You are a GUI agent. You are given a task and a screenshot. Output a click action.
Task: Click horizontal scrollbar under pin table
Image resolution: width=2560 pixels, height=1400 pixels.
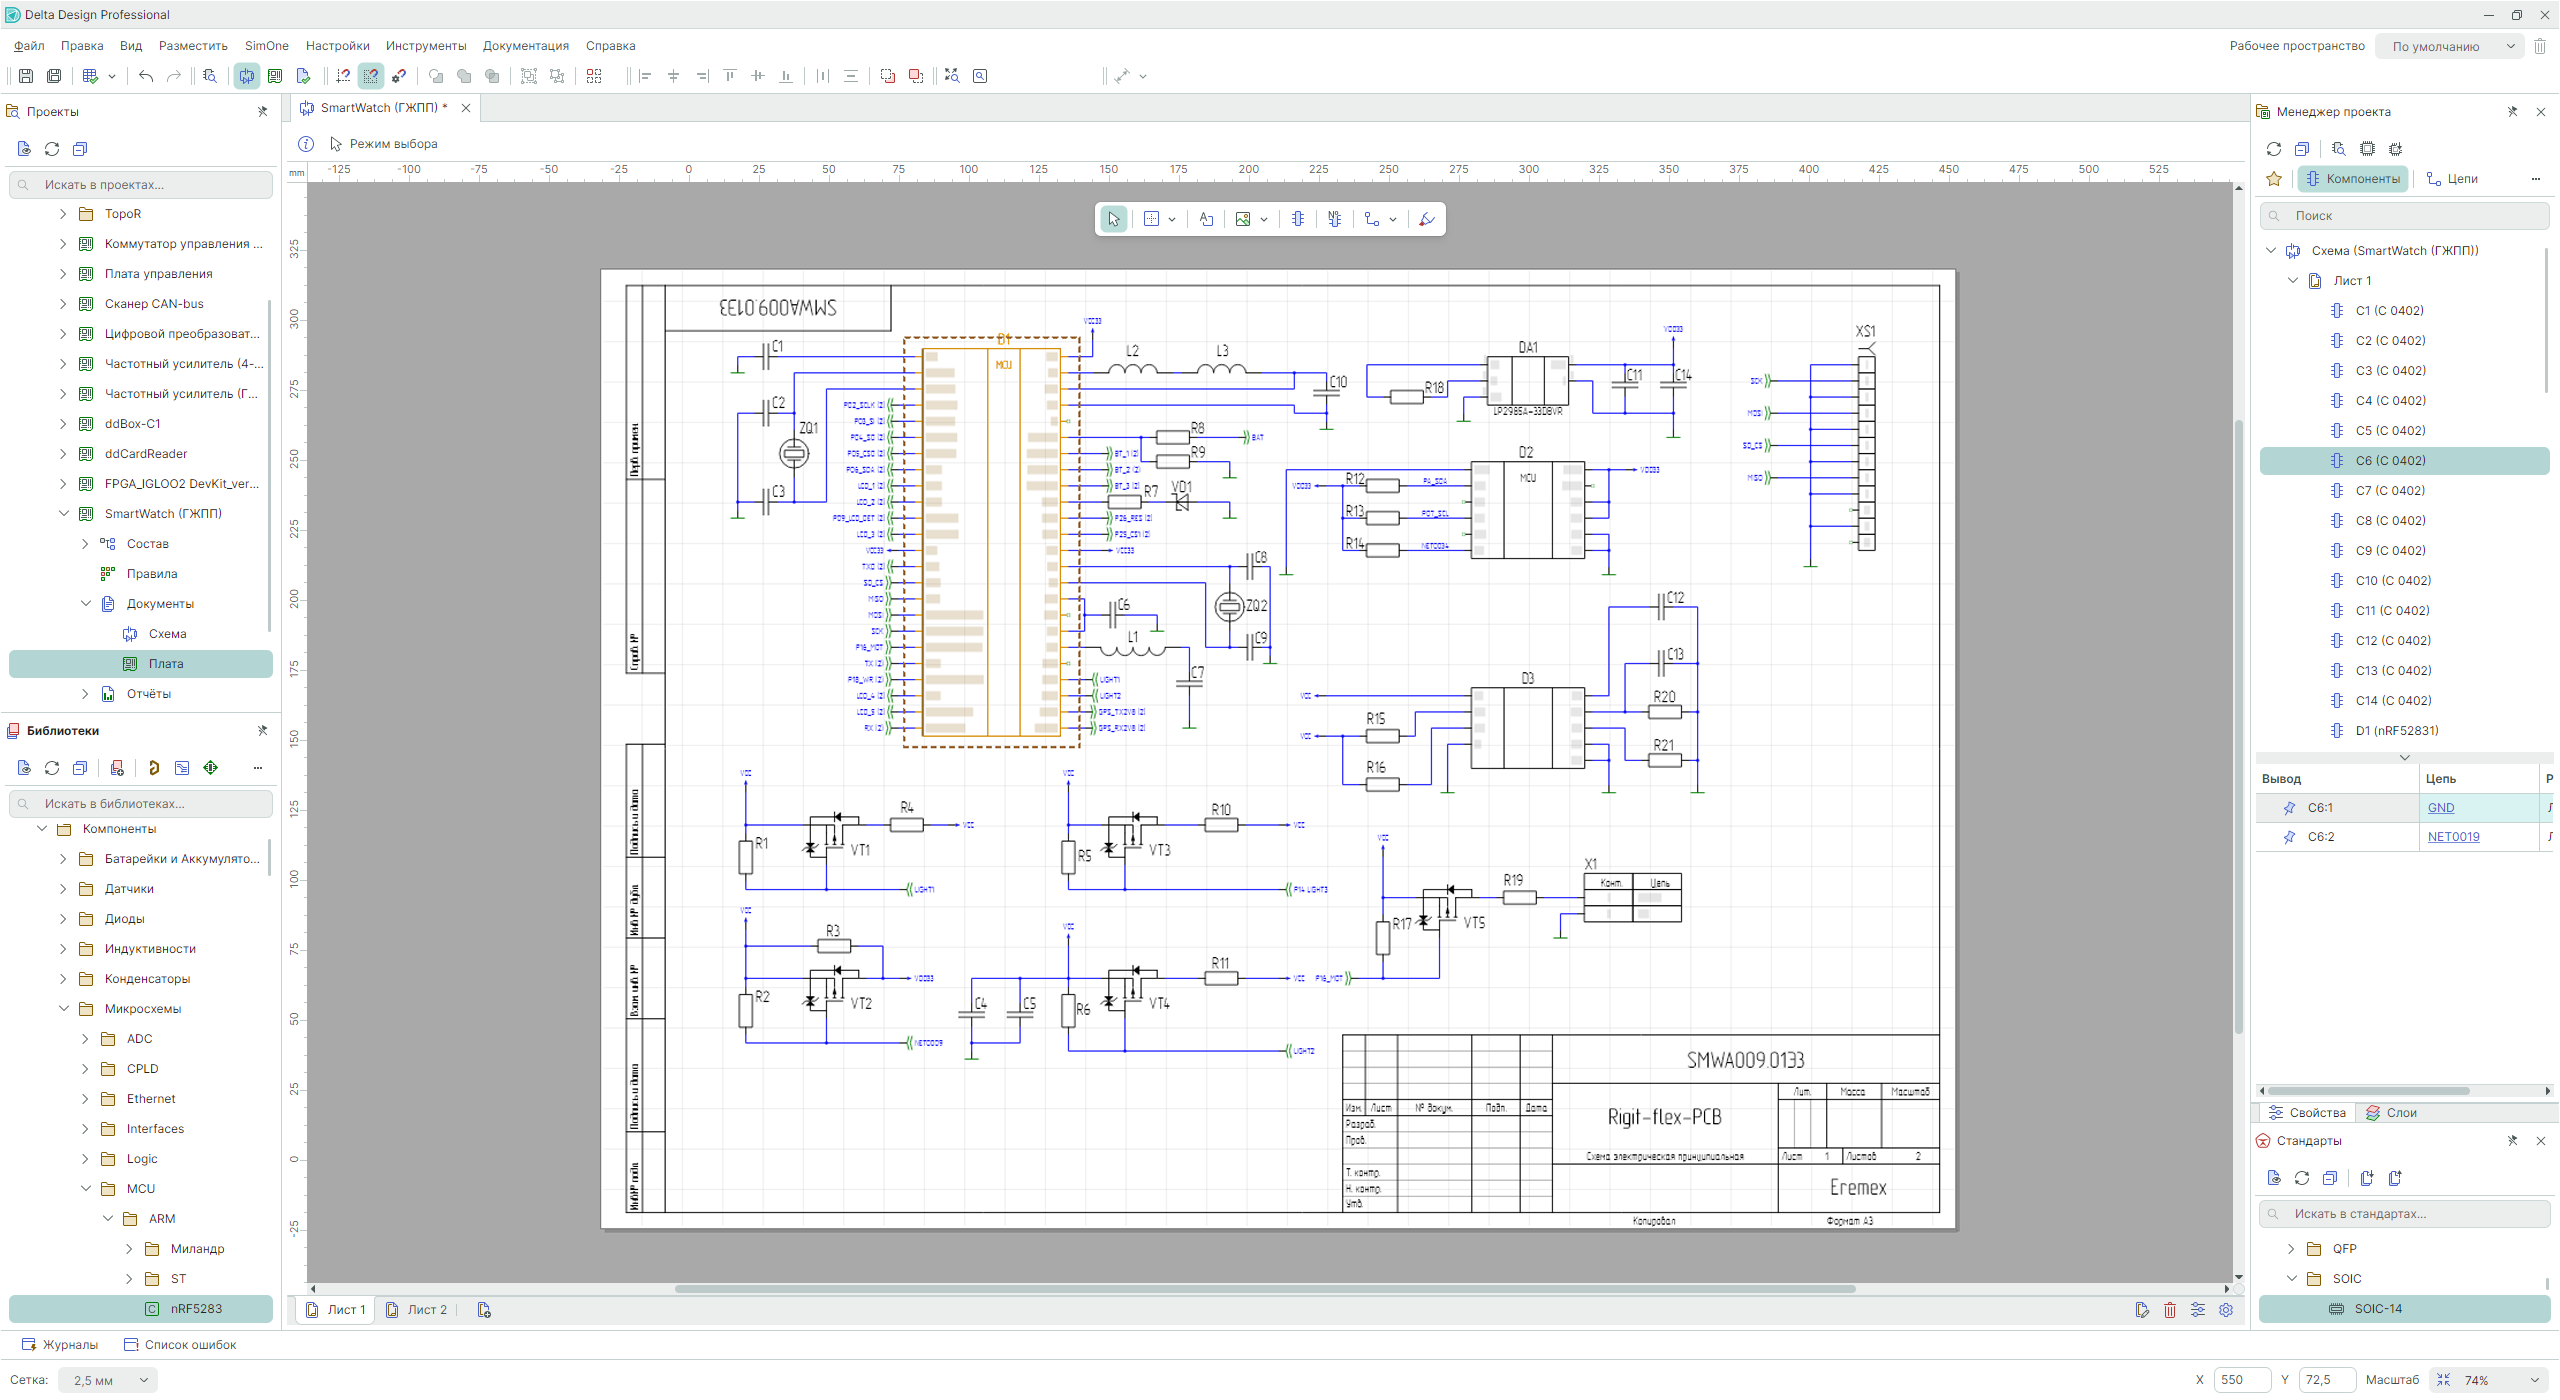click(x=2368, y=1091)
